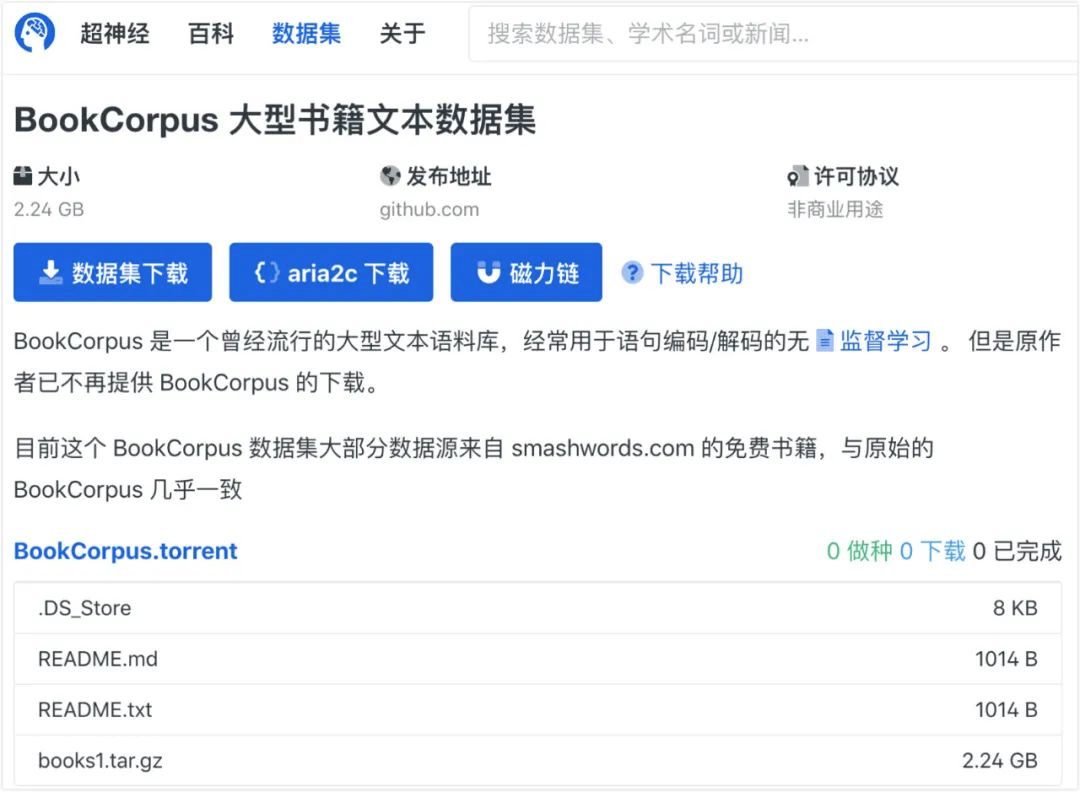
Task: Click the 0 做种 seeding count
Action: pyautogui.click(x=859, y=551)
